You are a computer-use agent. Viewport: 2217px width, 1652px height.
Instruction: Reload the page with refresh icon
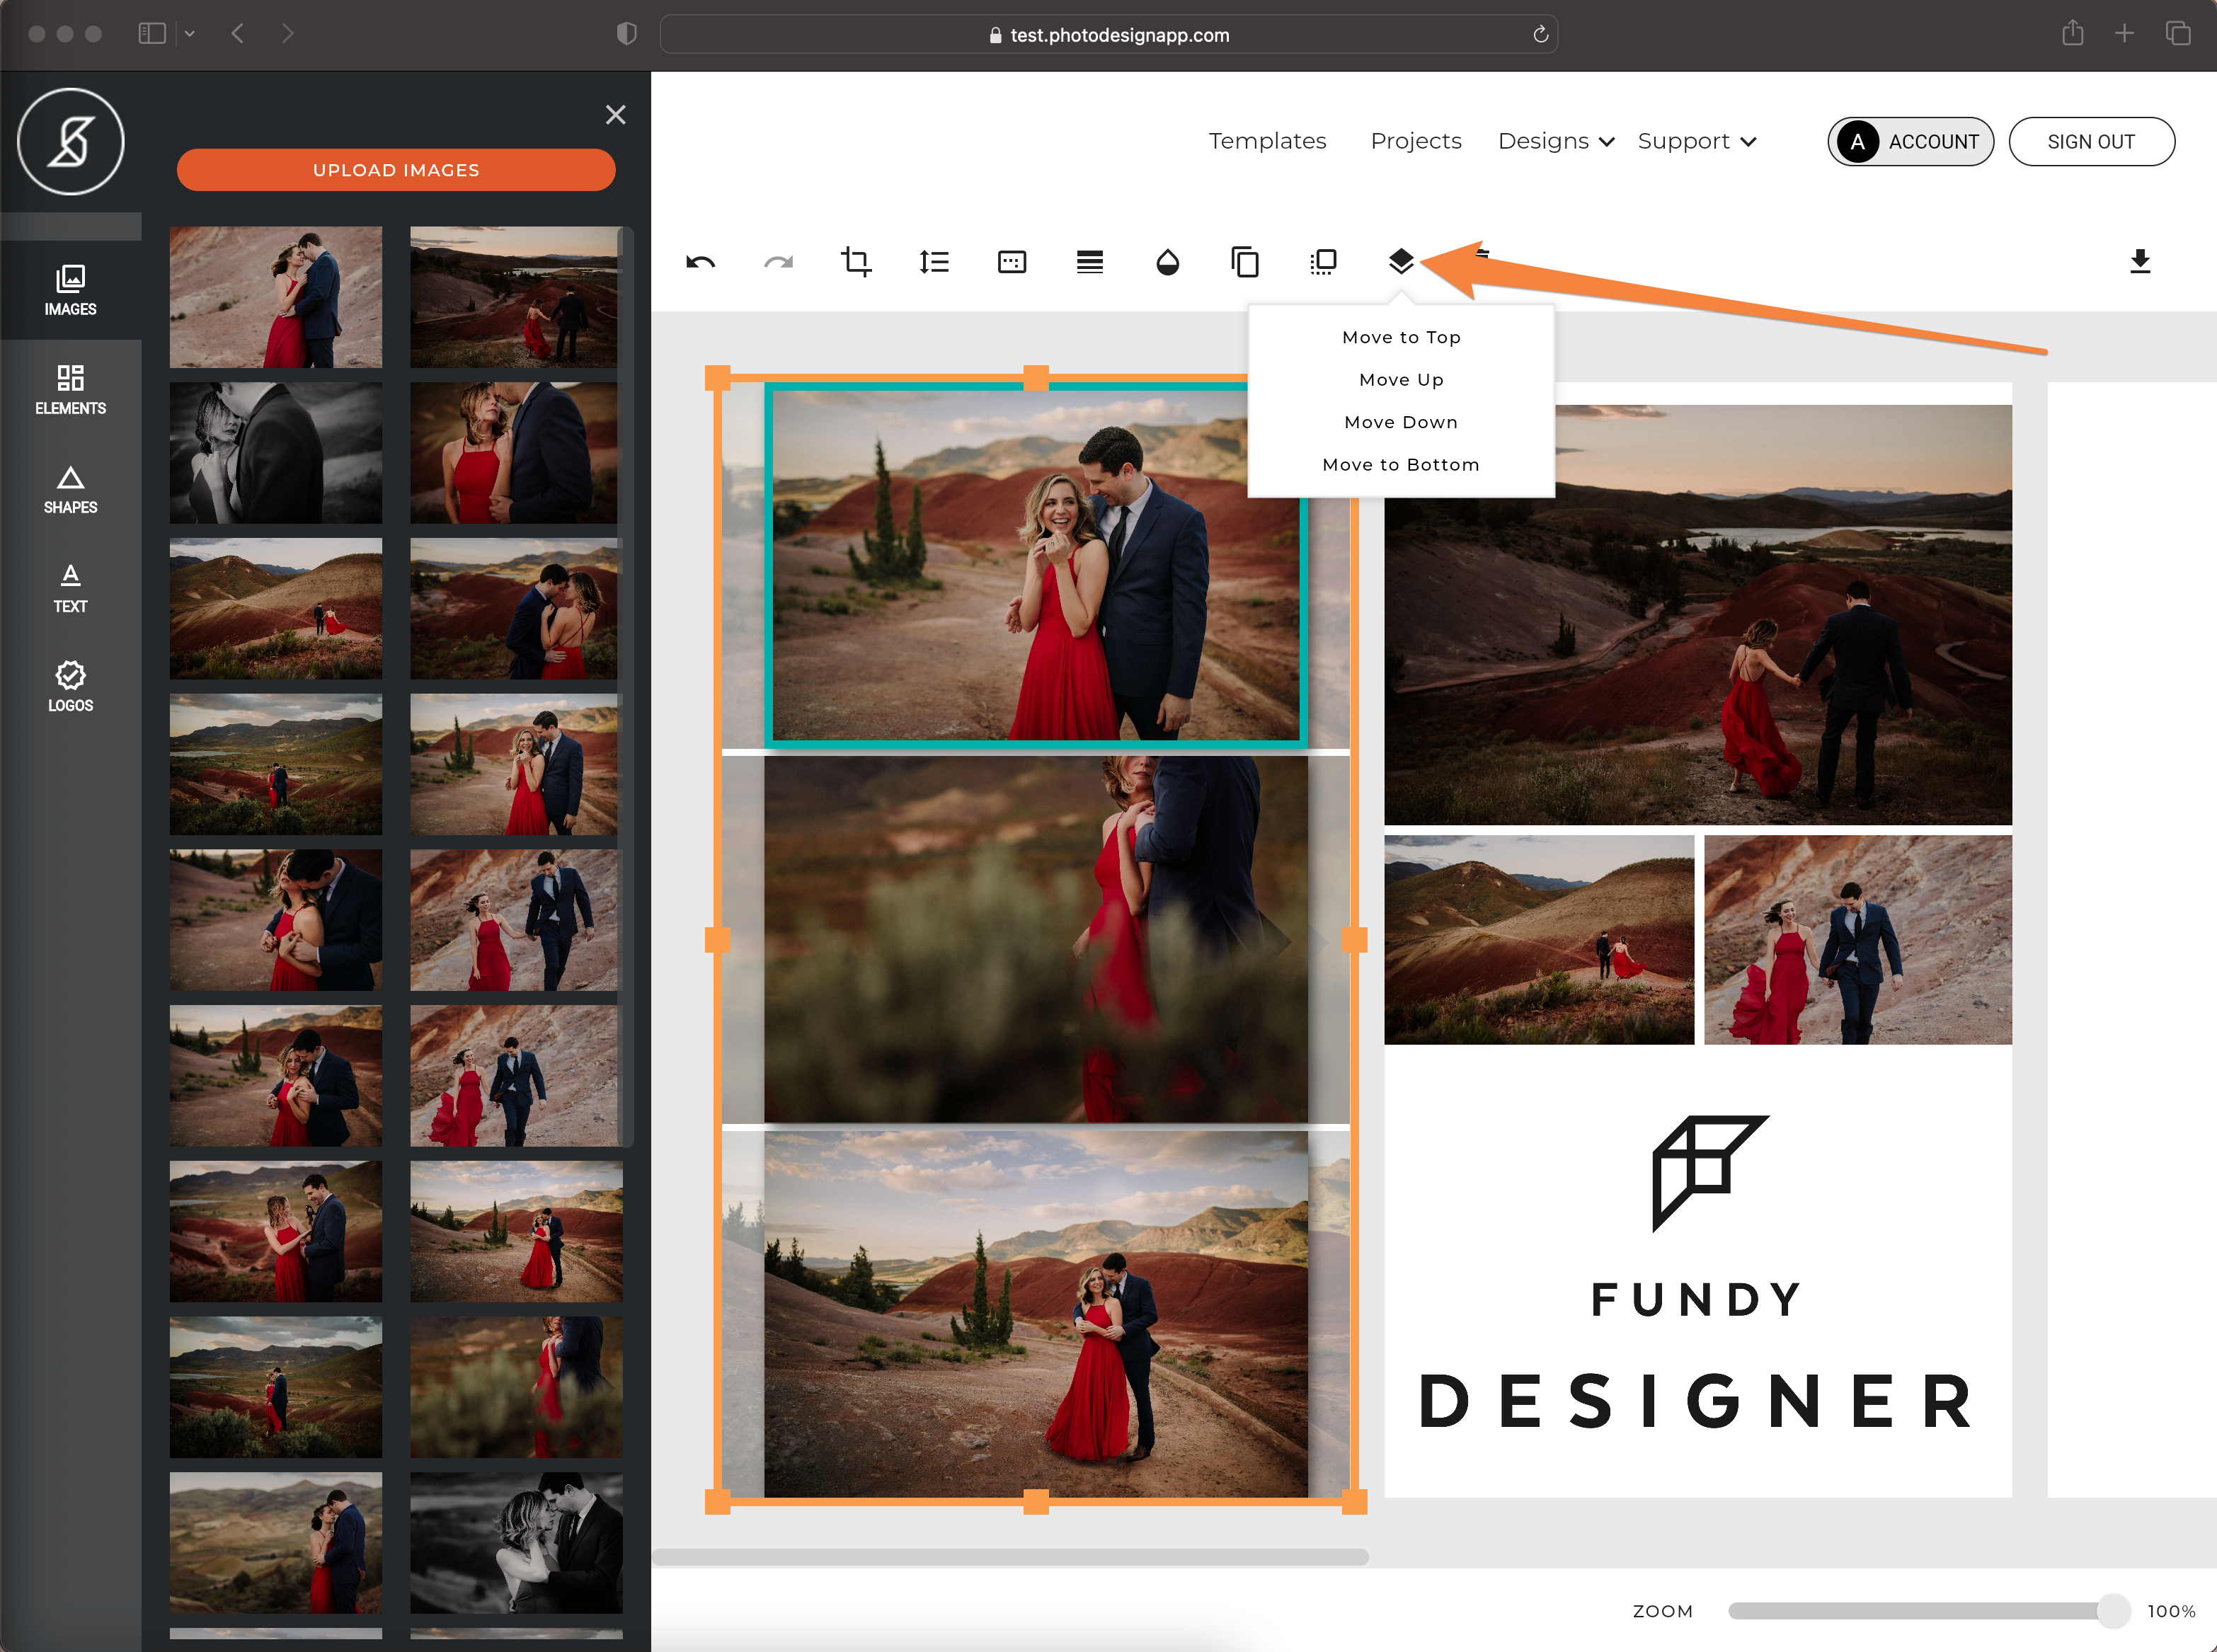coord(1540,34)
